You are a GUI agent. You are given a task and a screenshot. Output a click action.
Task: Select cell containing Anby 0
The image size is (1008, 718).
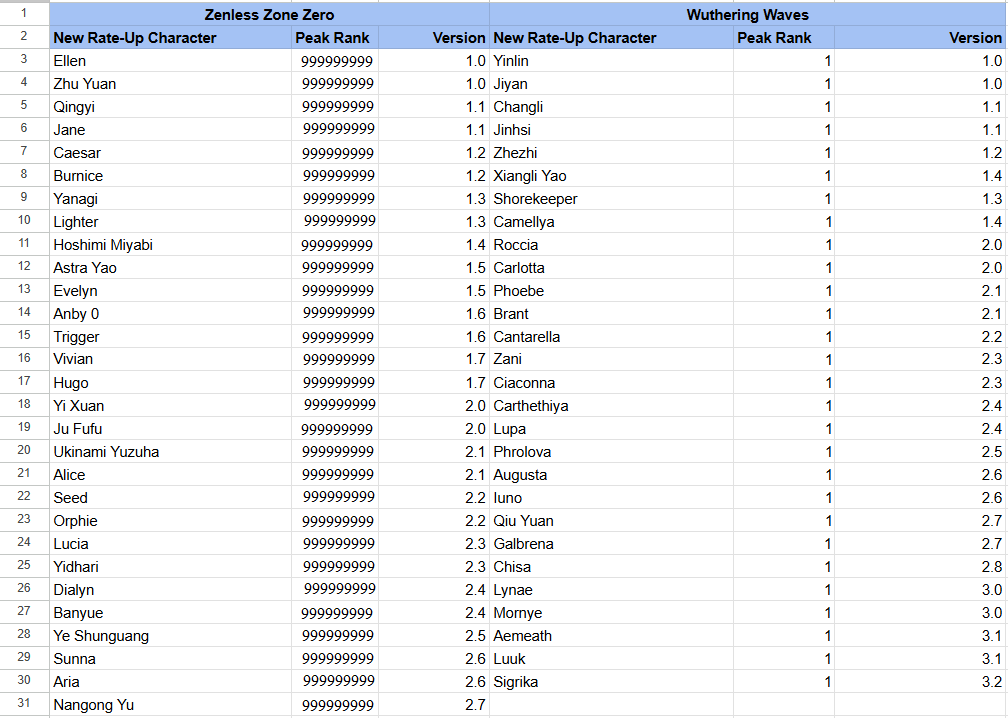tap(170, 314)
